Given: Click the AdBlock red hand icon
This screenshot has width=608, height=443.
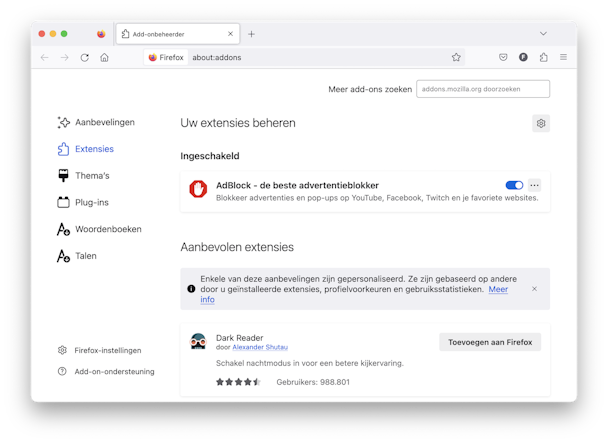Looking at the screenshot, I should point(198,189).
